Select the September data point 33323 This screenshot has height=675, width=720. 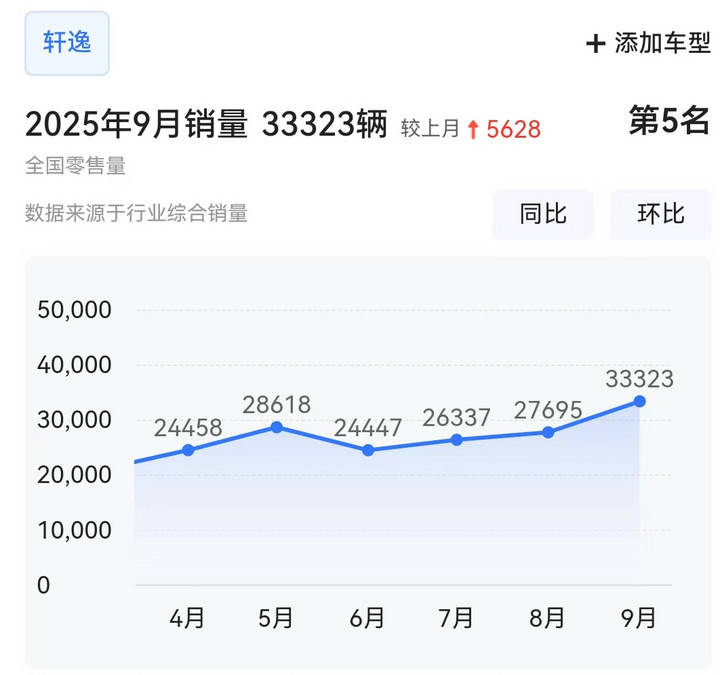(x=640, y=402)
